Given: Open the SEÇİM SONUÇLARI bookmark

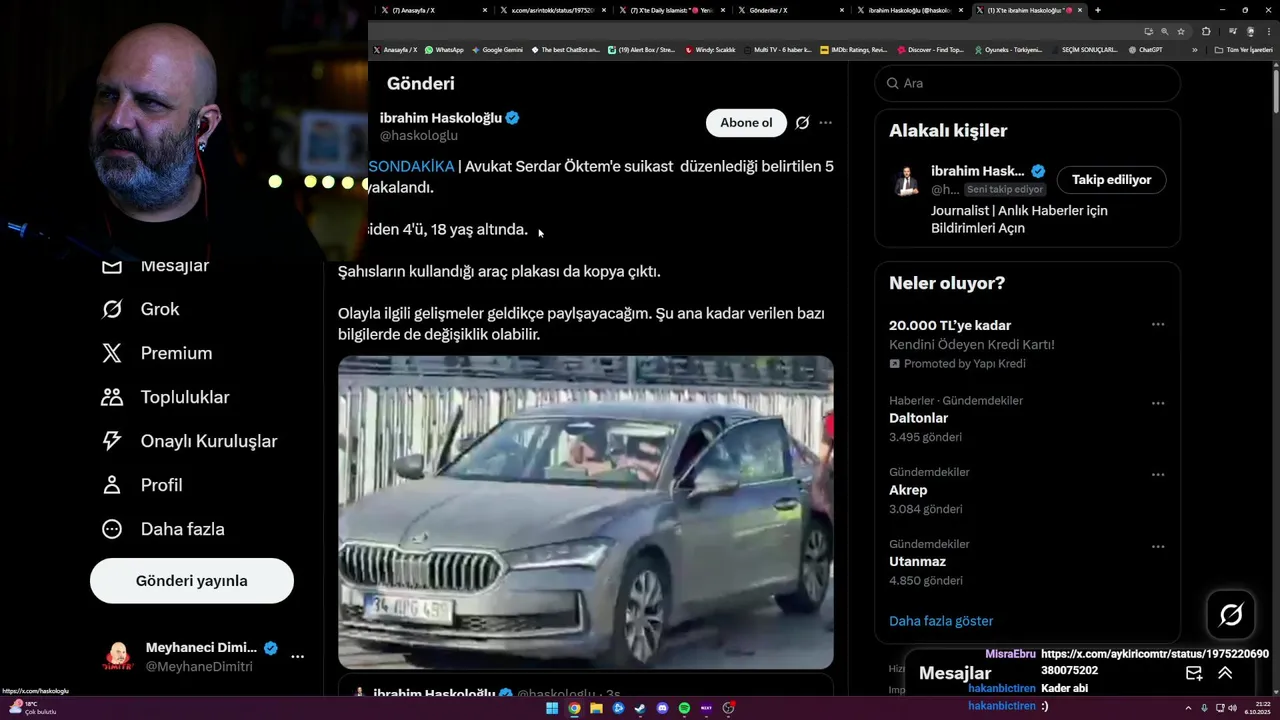Looking at the screenshot, I should [1085, 50].
